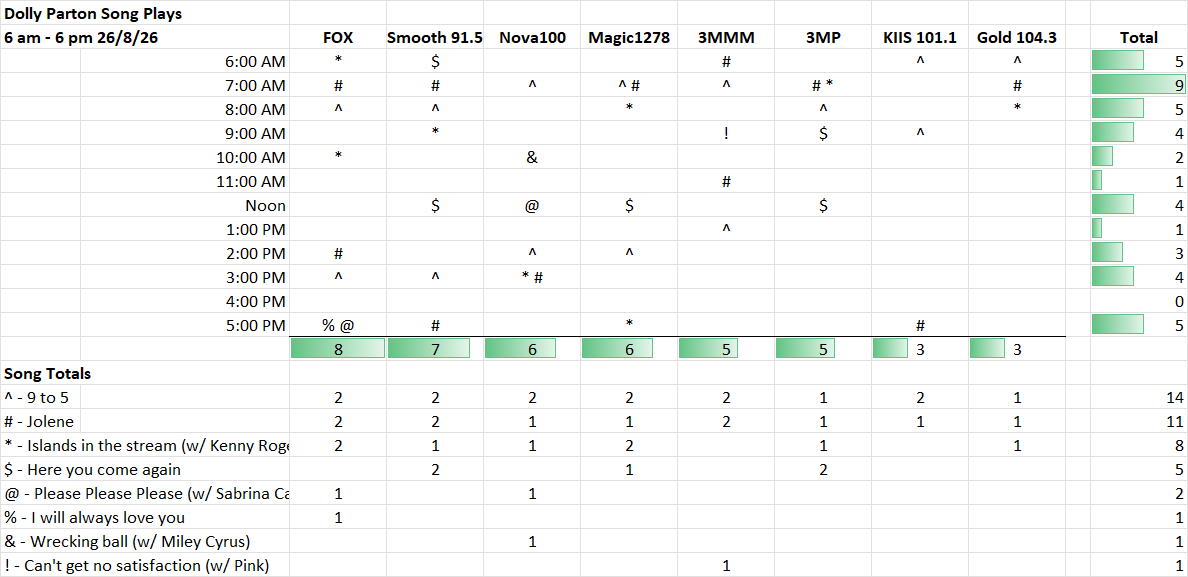1188x577 pixels.
Task: Select the "@" cell in the Noon row
Action: click(532, 206)
